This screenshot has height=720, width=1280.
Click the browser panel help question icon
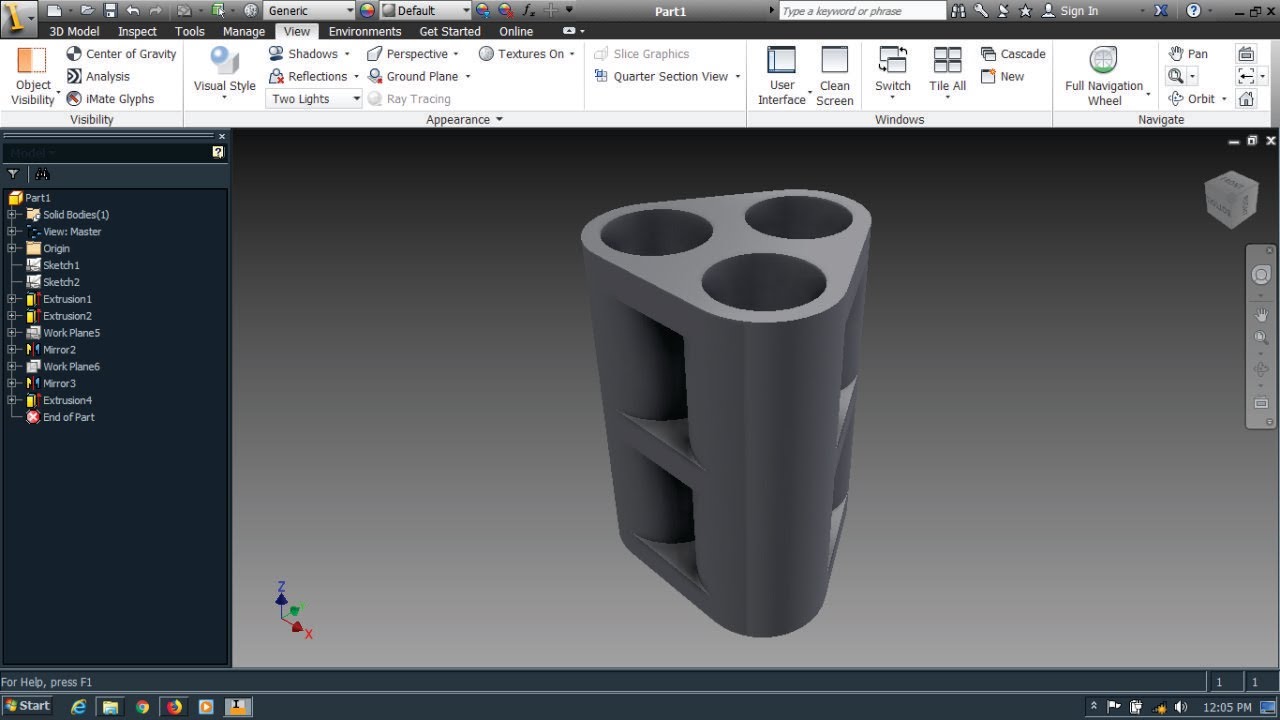[x=218, y=152]
